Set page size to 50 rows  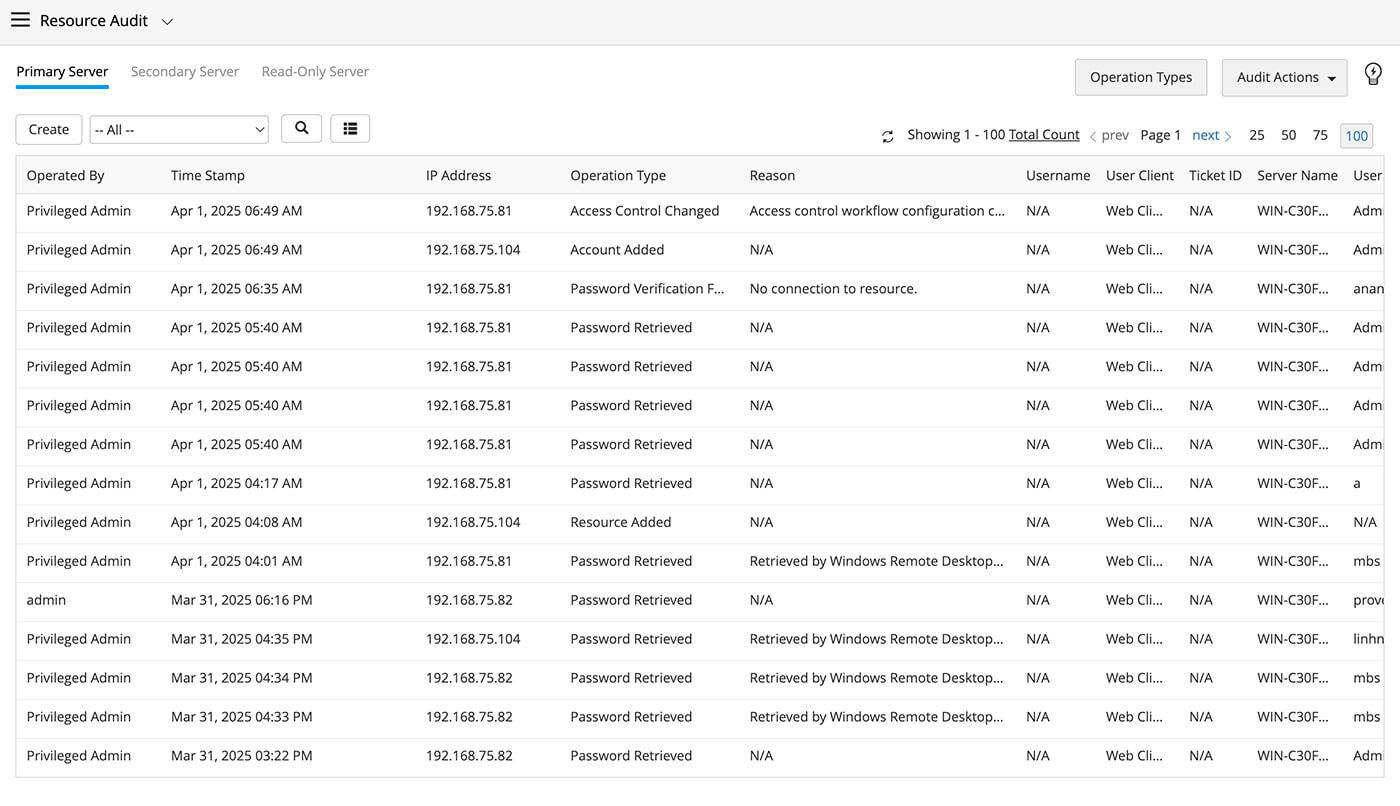click(x=1289, y=135)
